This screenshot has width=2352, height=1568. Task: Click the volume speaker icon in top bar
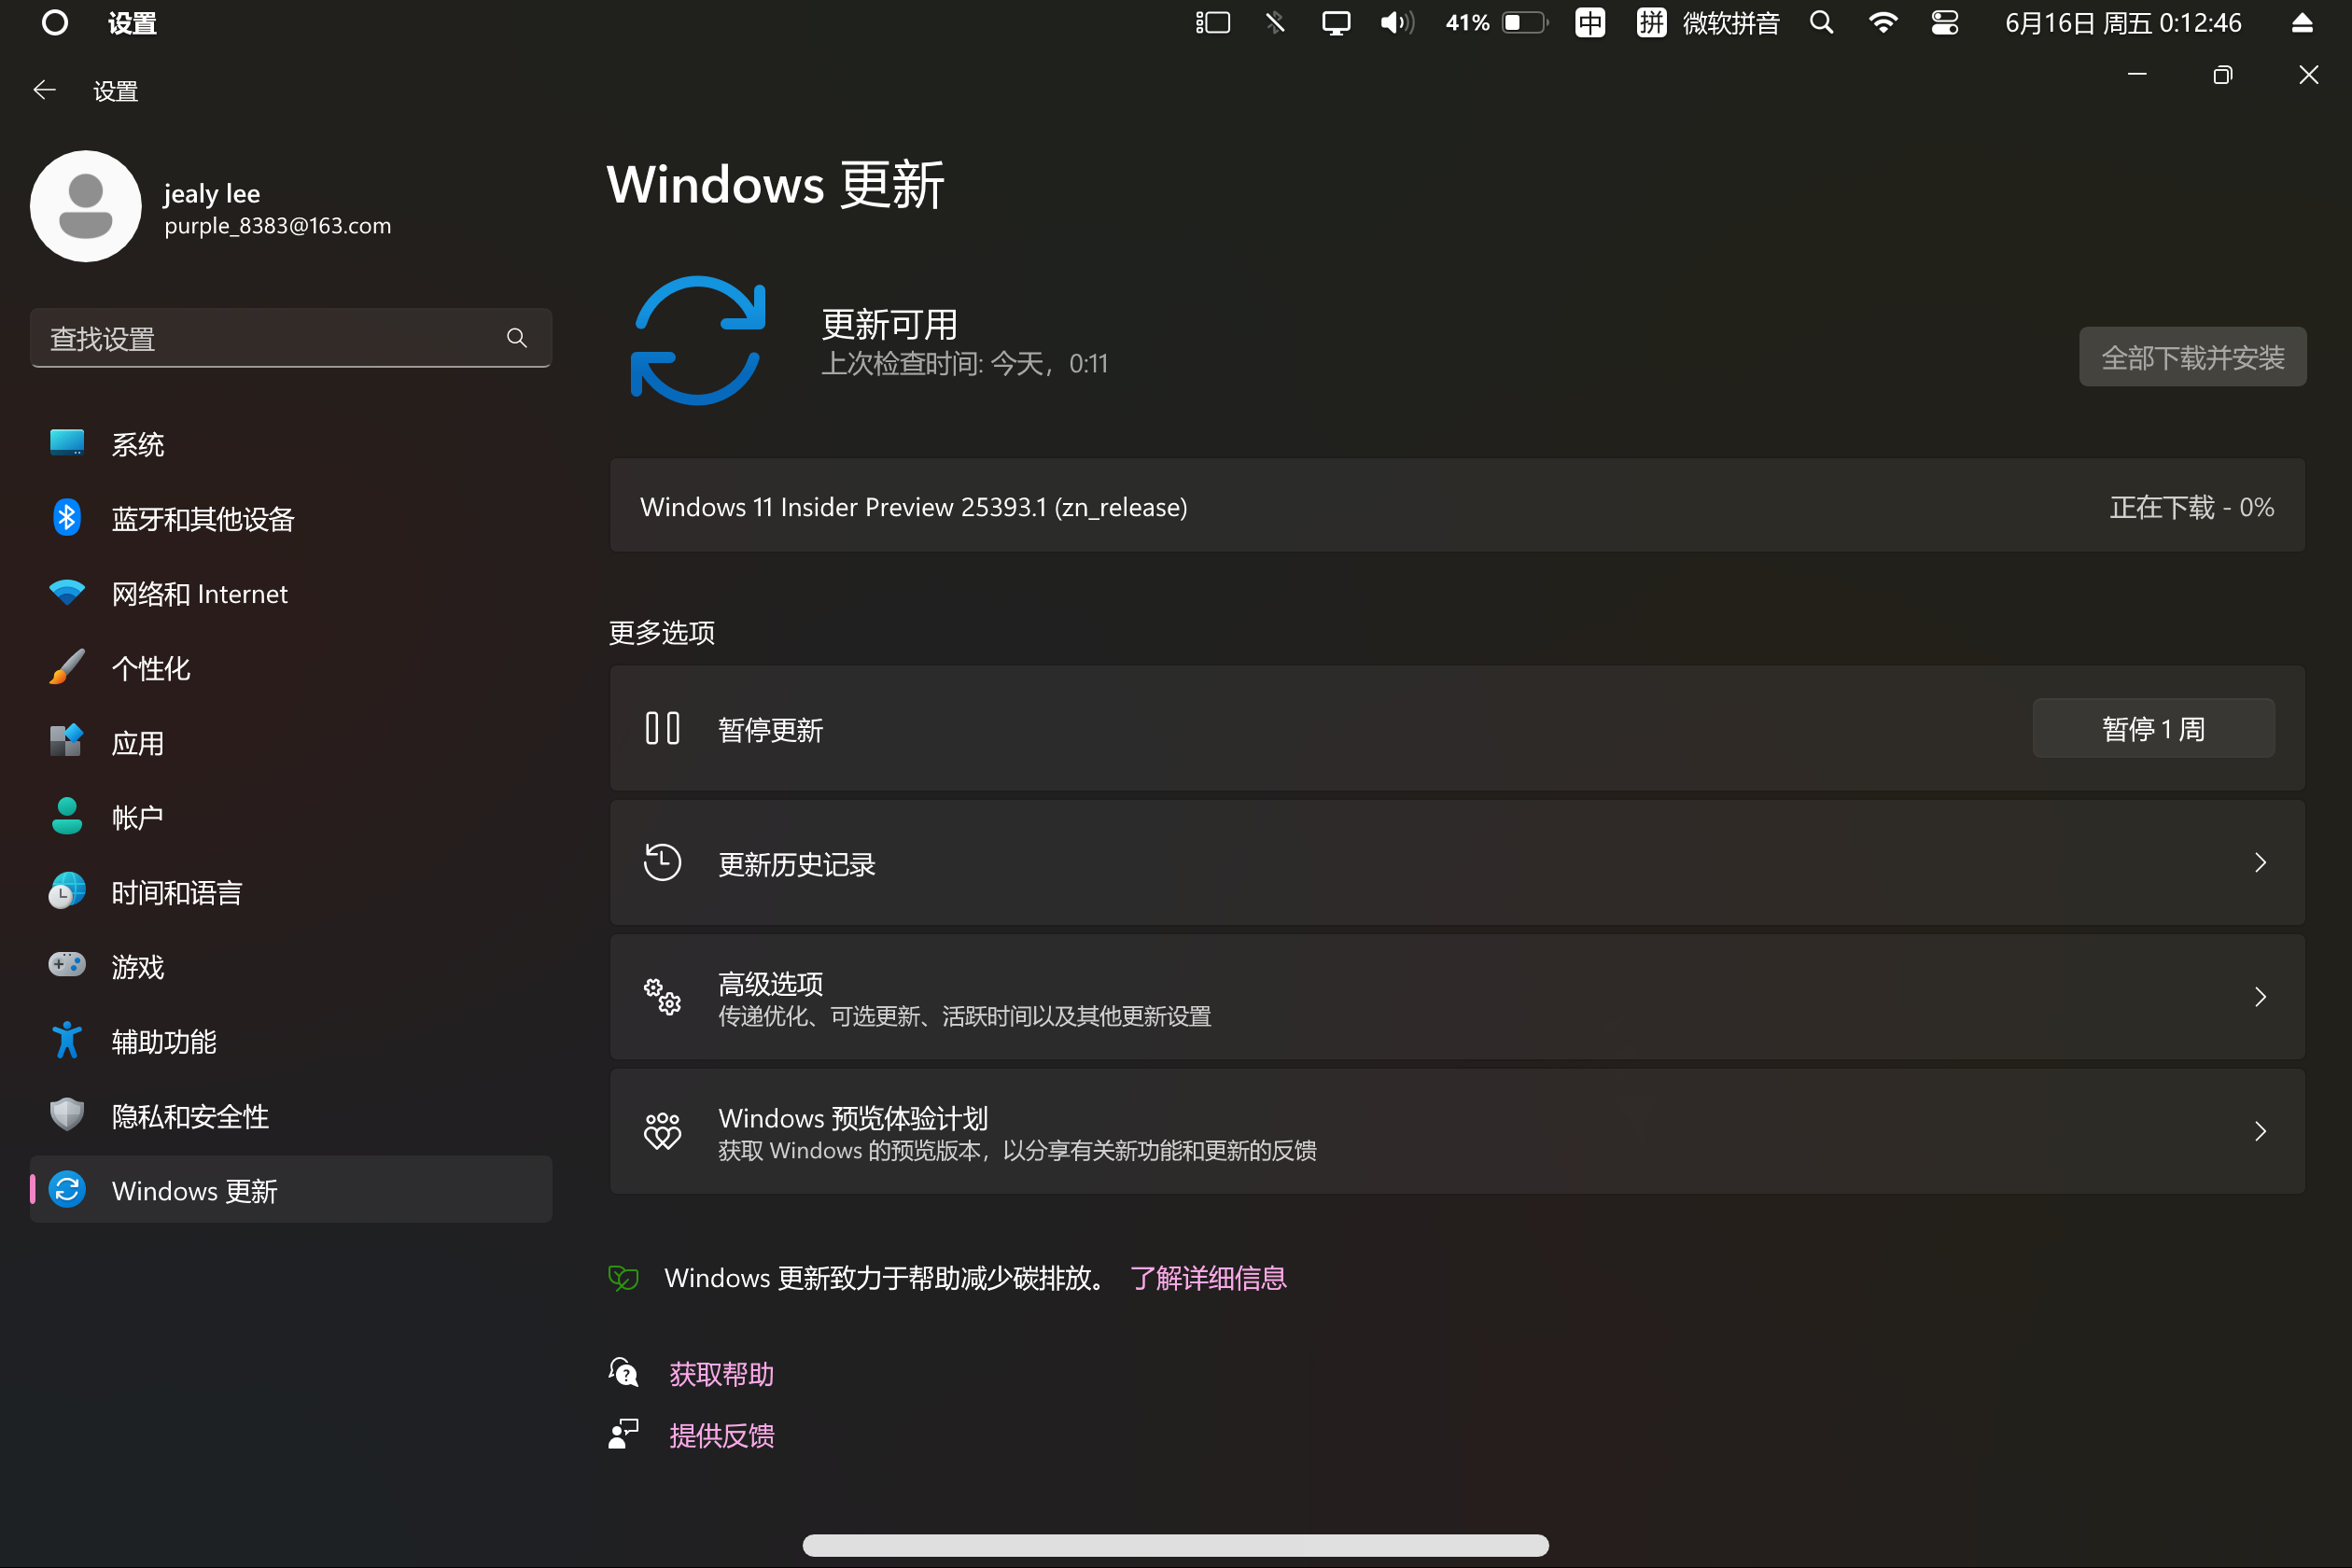[1397, 23]
